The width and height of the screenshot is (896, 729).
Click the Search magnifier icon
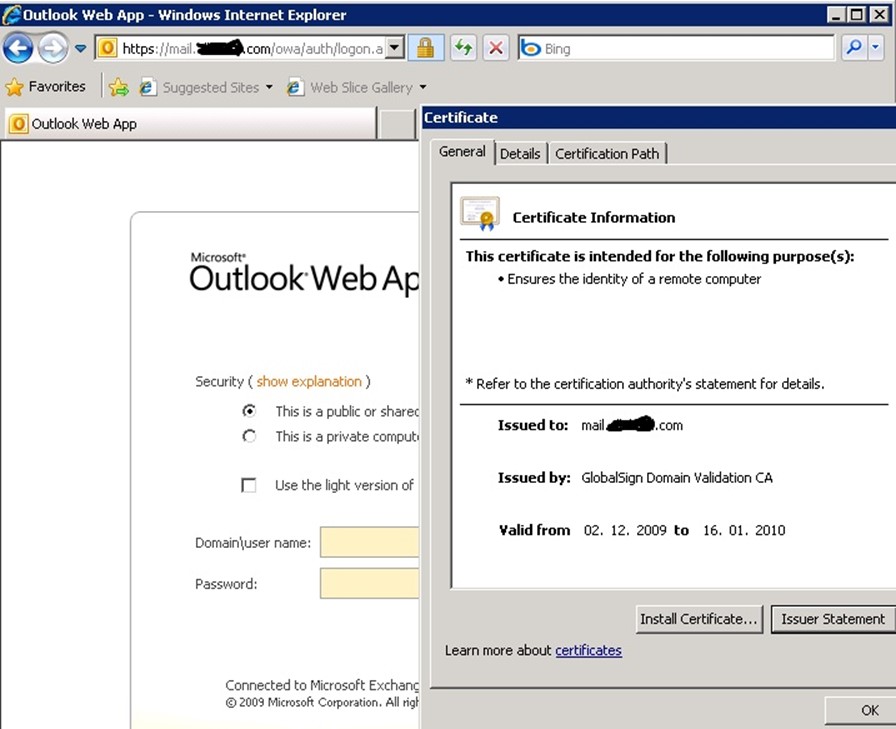853,48
